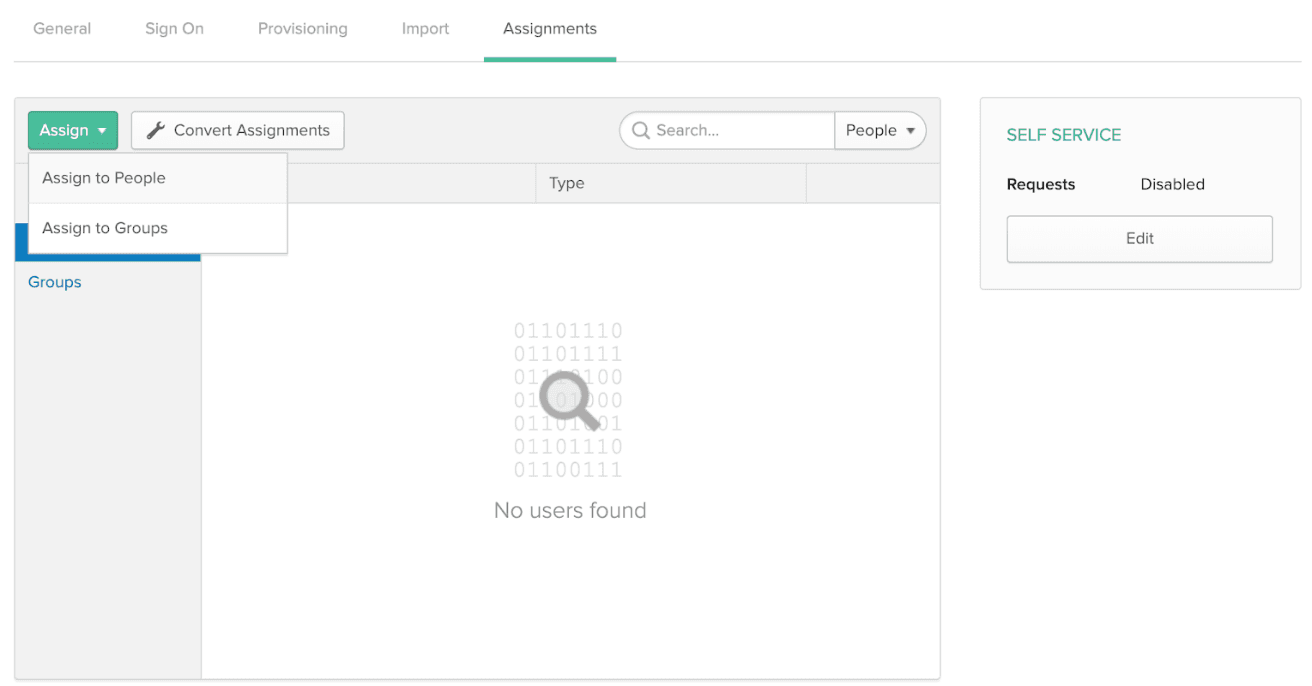
Task: Open the Import tab
Action: tap(425, 28)
